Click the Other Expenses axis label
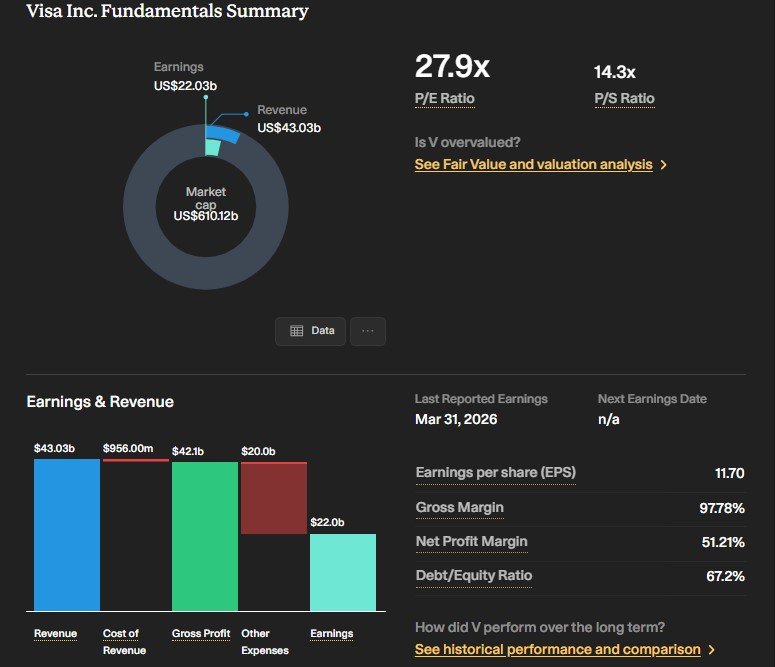This screenshot has width=775, height=667. (x=265, y=642)
